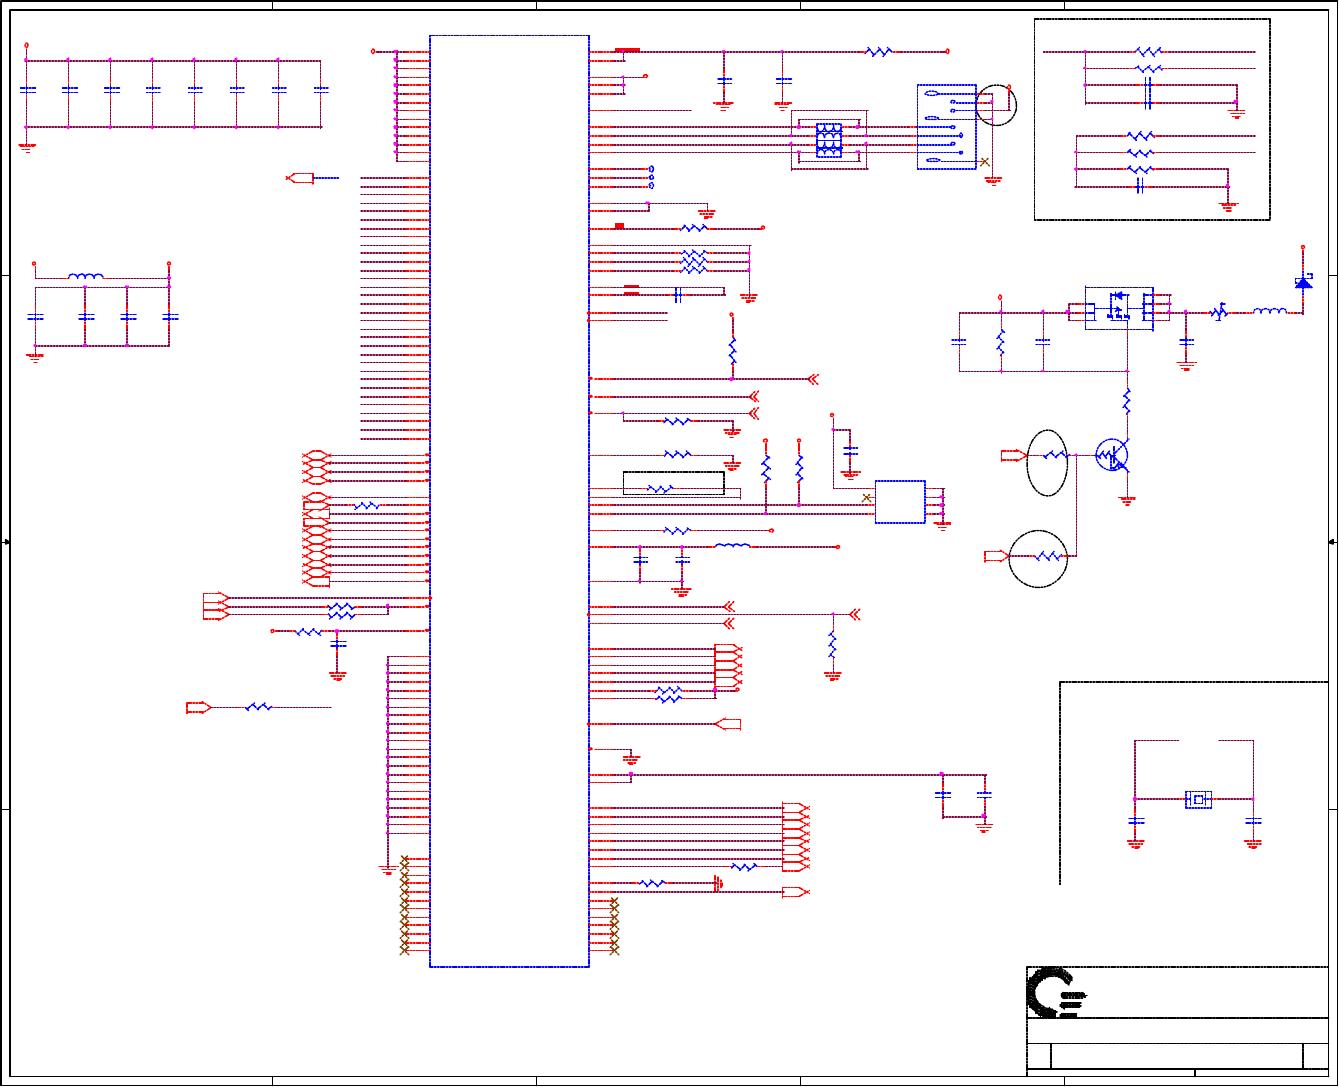
Task: Select the inductor in the left power filter
Action: [x=85, y=276]
